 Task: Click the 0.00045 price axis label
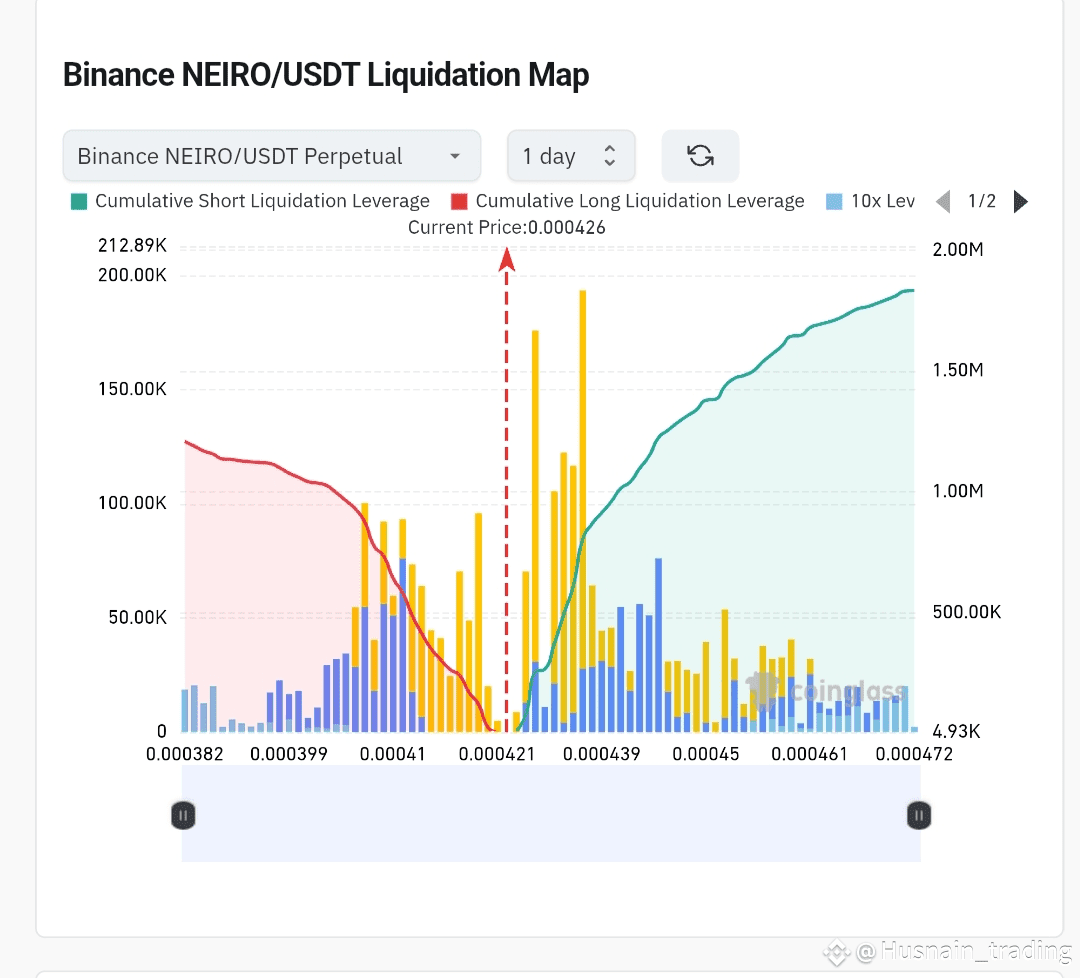tap(705, 754)
